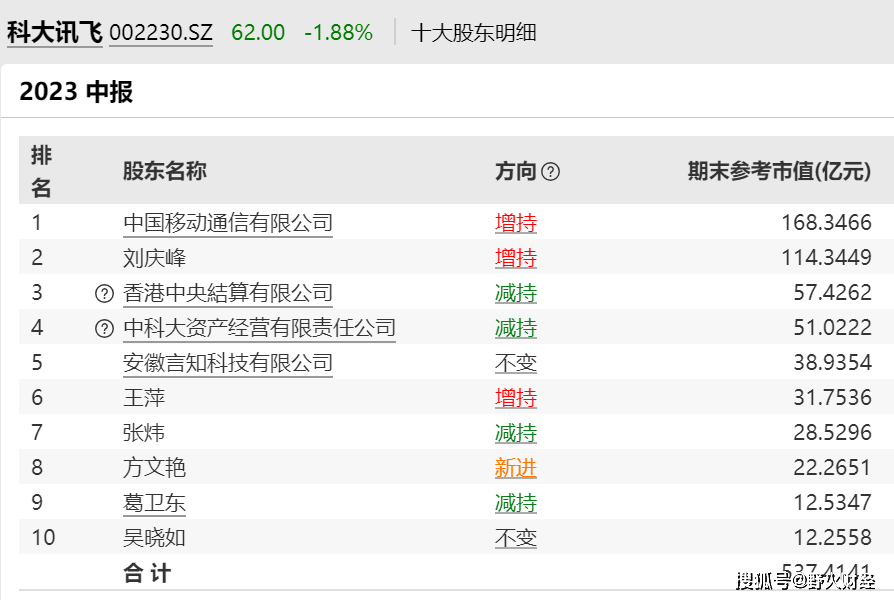
Task: Click question mark icon before 香港中央結算有限公司
Action: click(104, 293)
